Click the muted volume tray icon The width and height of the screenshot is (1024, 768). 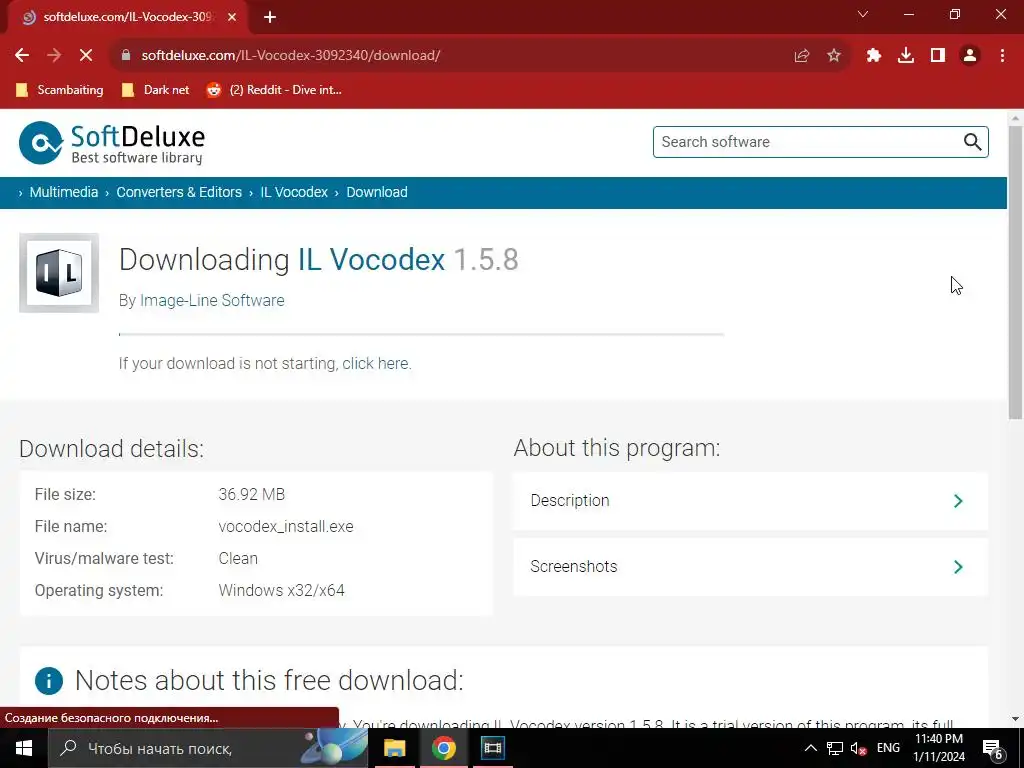[859, 748]
